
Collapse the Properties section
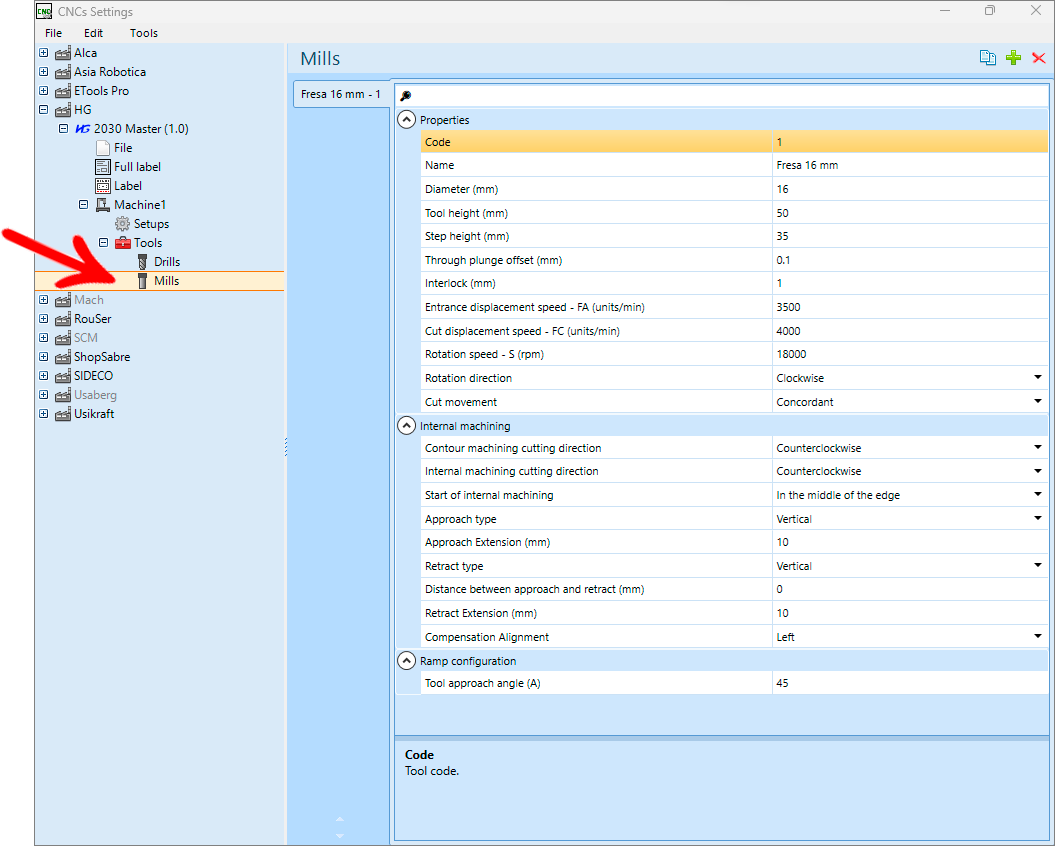coord(406,120)
